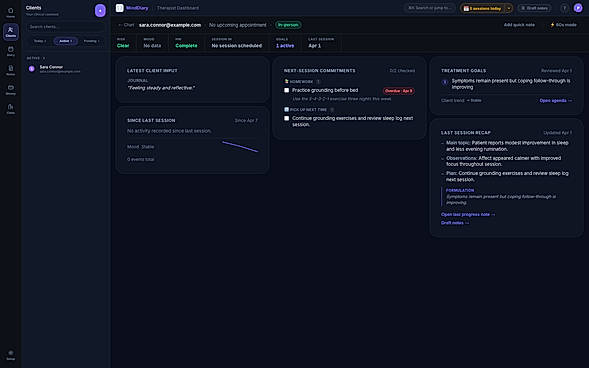The width and height of the screenshot is (589, 368).
Task: Click the 0 events total text
Action: click(x=140, y=159)
